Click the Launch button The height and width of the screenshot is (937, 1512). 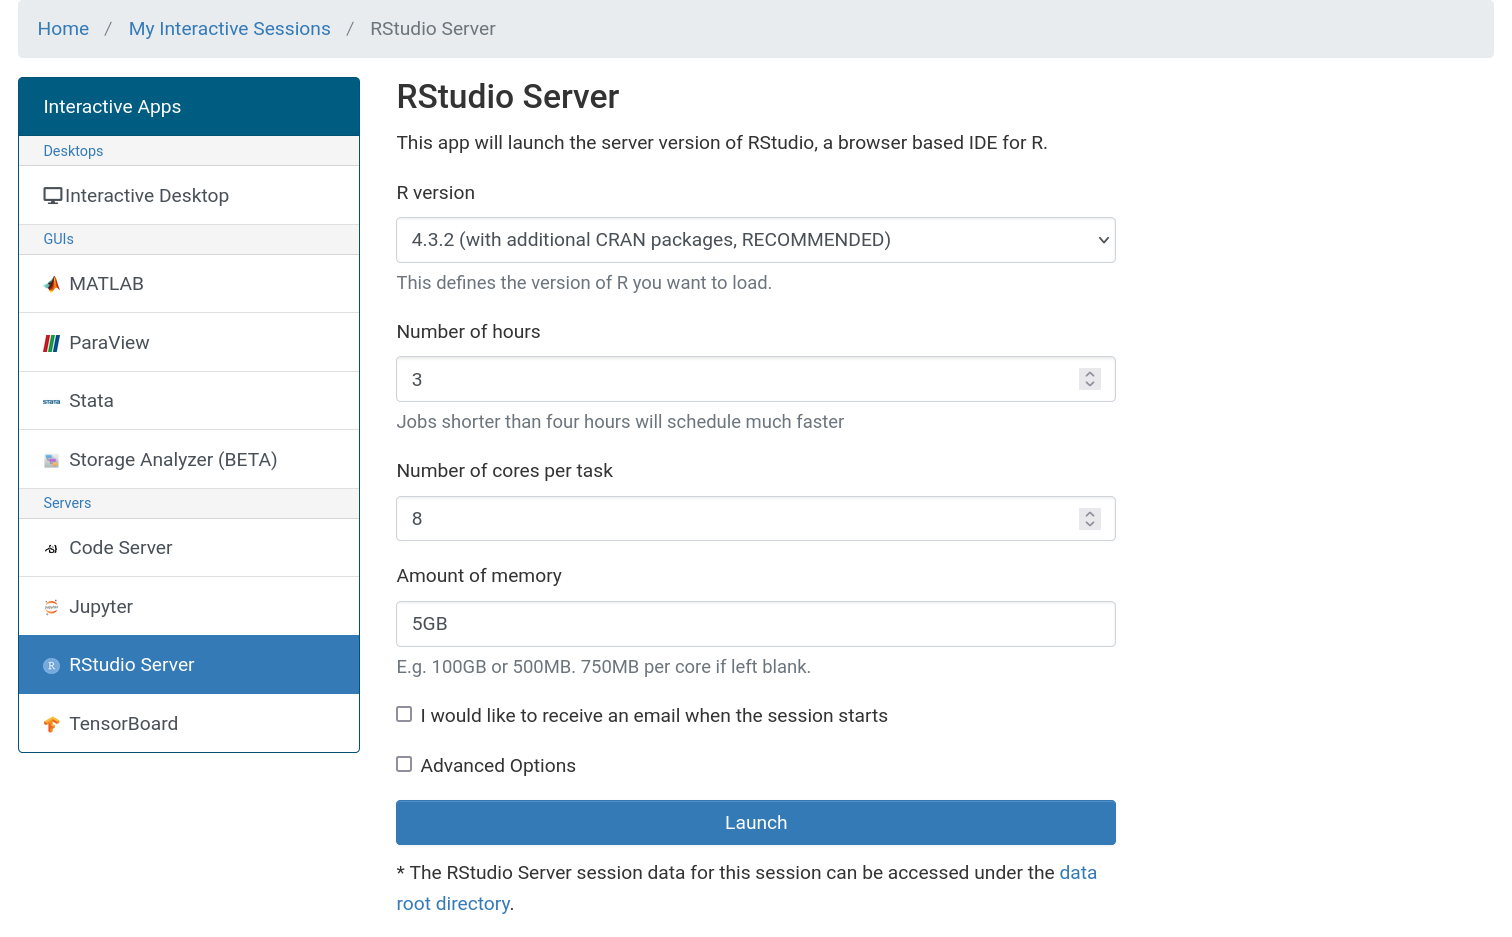(x=756, y=823)
